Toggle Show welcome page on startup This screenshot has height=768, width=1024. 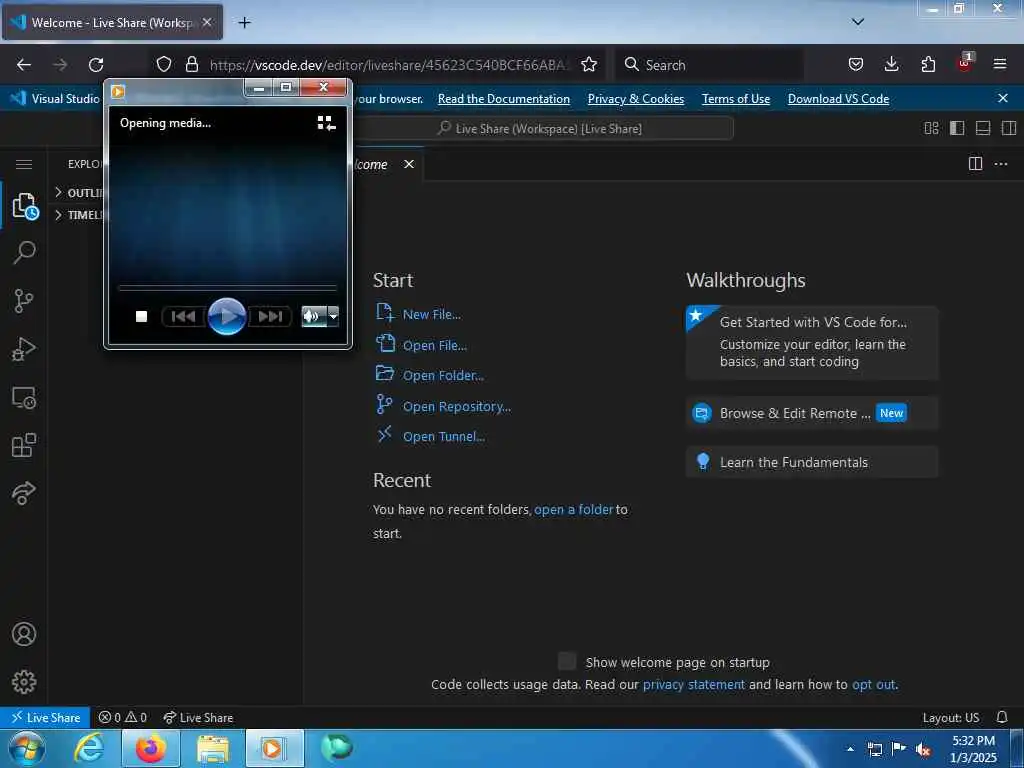pyautogui.click(x=567, y=661)
